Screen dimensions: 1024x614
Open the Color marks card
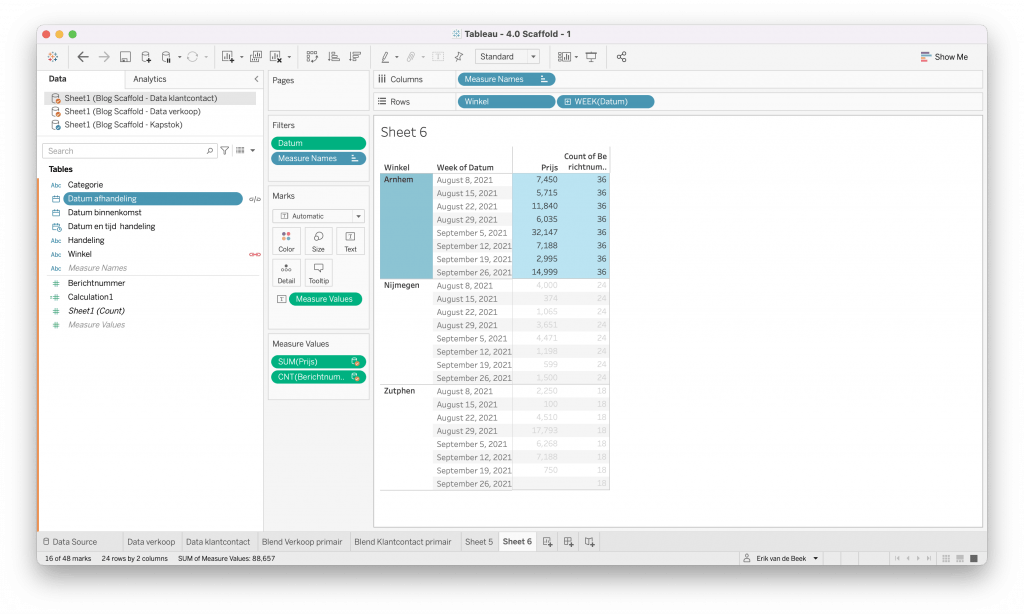click(286, 241)
